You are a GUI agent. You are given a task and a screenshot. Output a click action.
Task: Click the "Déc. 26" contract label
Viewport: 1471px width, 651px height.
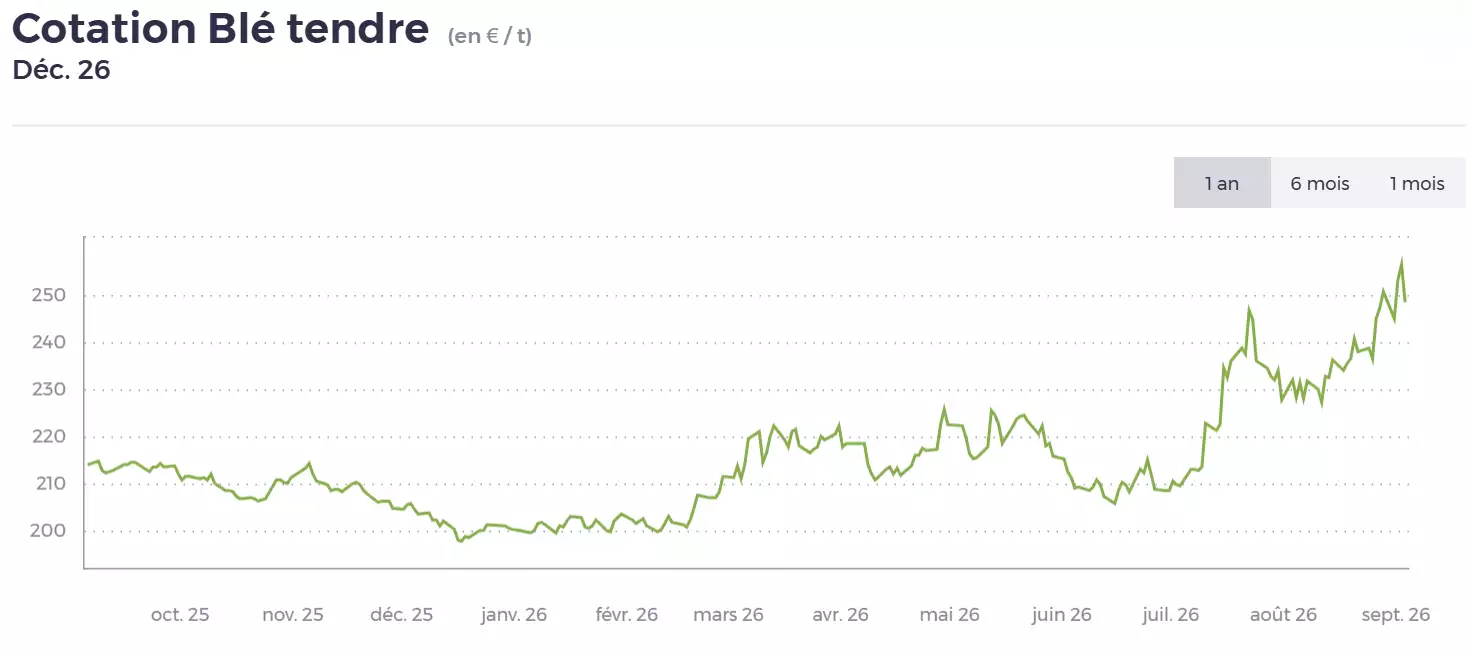click(61, 70)
